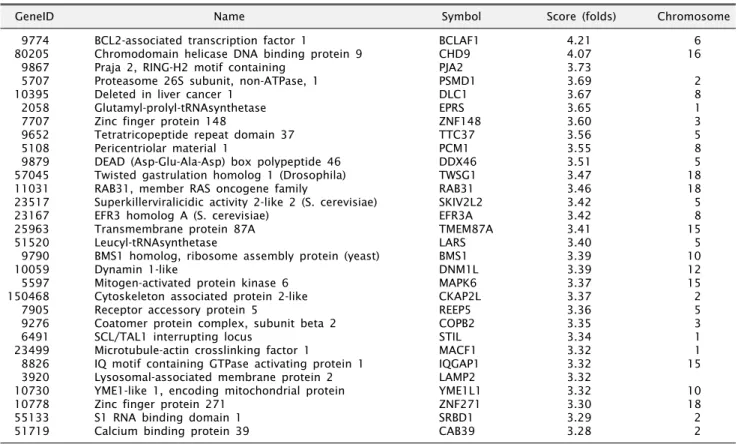Viewport: 741px width, 444px height.
Task: Click the symbol PJA2
Action: click(450, 68)
